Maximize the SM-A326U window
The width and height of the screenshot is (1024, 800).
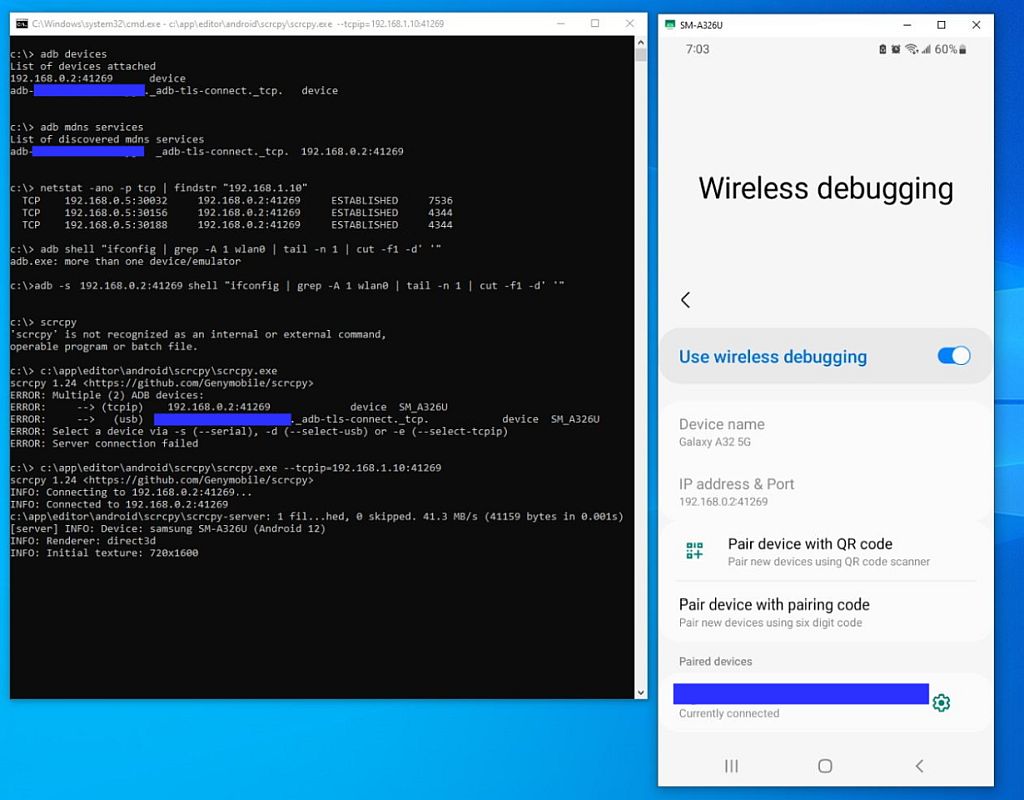(x=941, y=25)
